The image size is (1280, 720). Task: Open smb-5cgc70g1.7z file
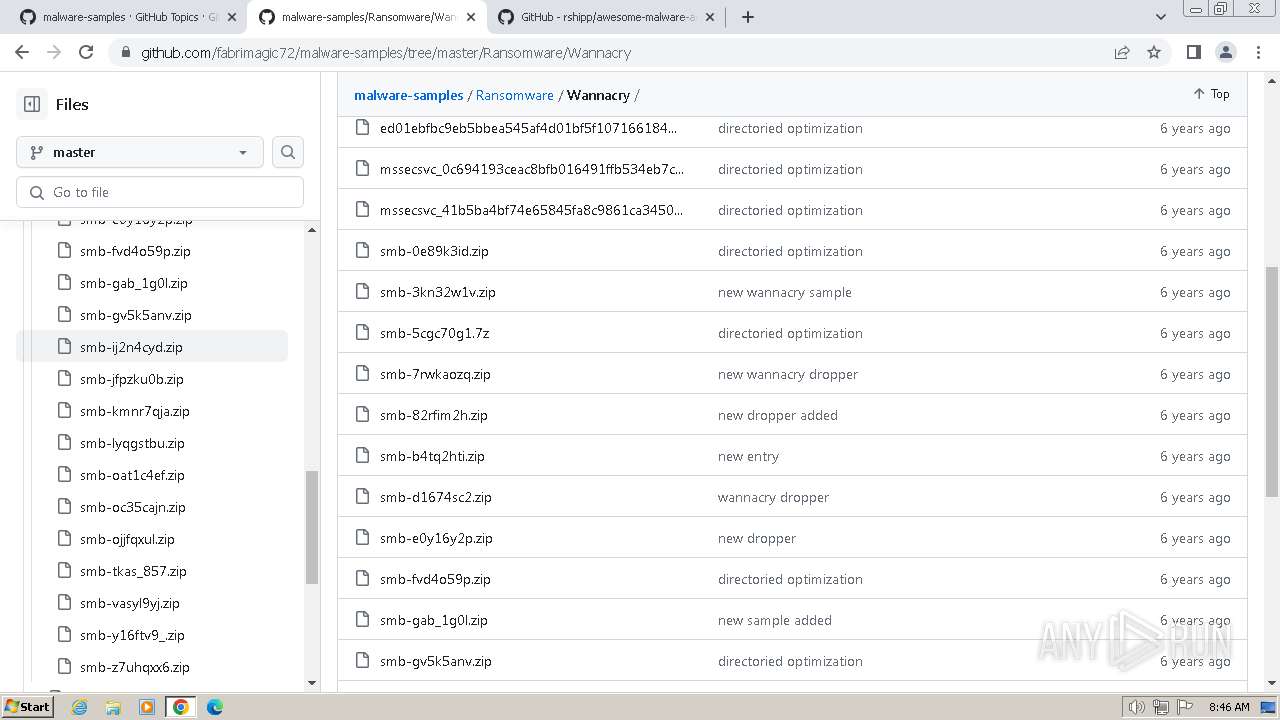click(435, 333)
